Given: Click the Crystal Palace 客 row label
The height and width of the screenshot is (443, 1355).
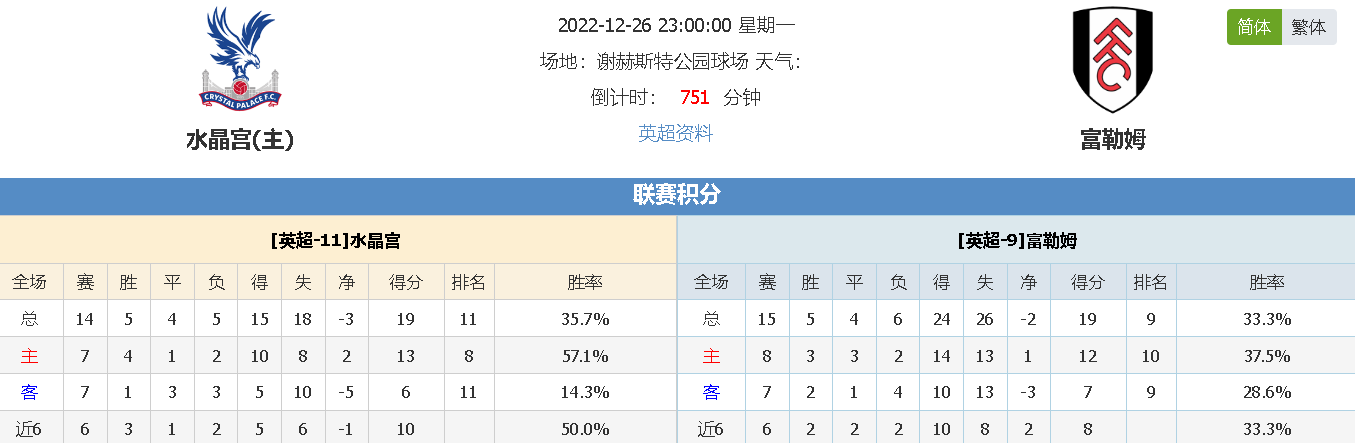Looking at the screenshot, I should click(x=28, y=392).
